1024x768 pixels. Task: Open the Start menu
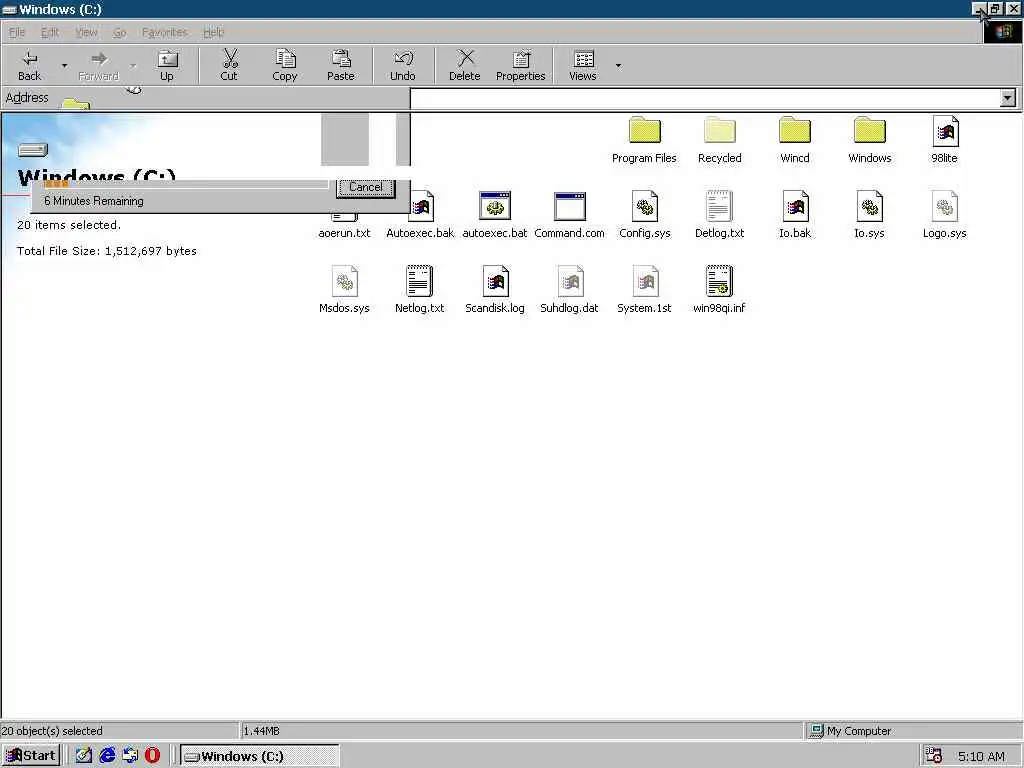point(31,756)
